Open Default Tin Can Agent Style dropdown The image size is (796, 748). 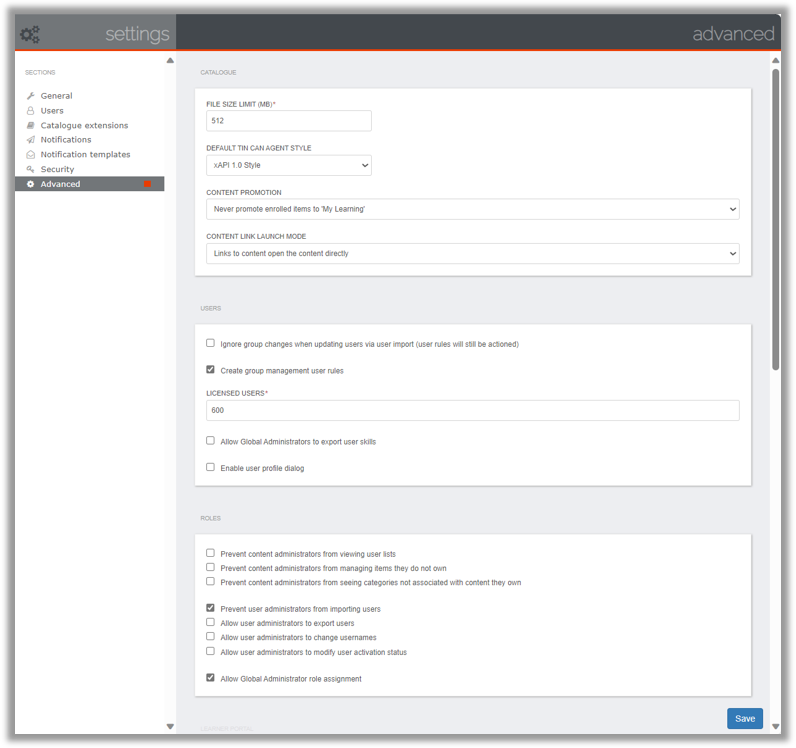[289, 165]
